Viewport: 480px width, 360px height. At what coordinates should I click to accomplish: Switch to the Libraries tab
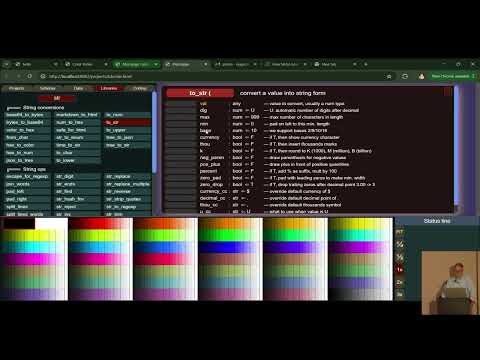click(x=109, y=88)
